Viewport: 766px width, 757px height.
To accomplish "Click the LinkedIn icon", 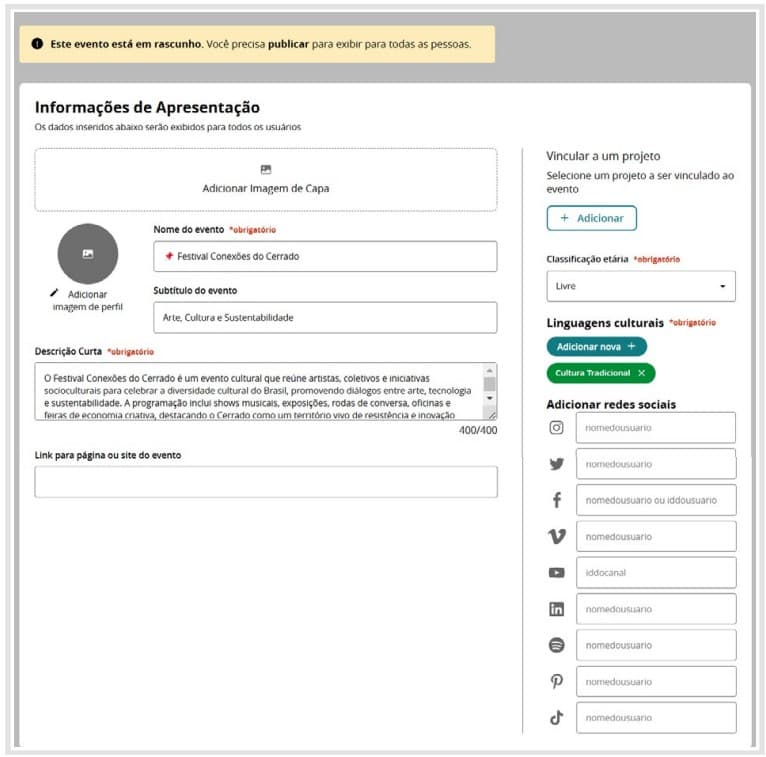I will [x=557, y=609].
